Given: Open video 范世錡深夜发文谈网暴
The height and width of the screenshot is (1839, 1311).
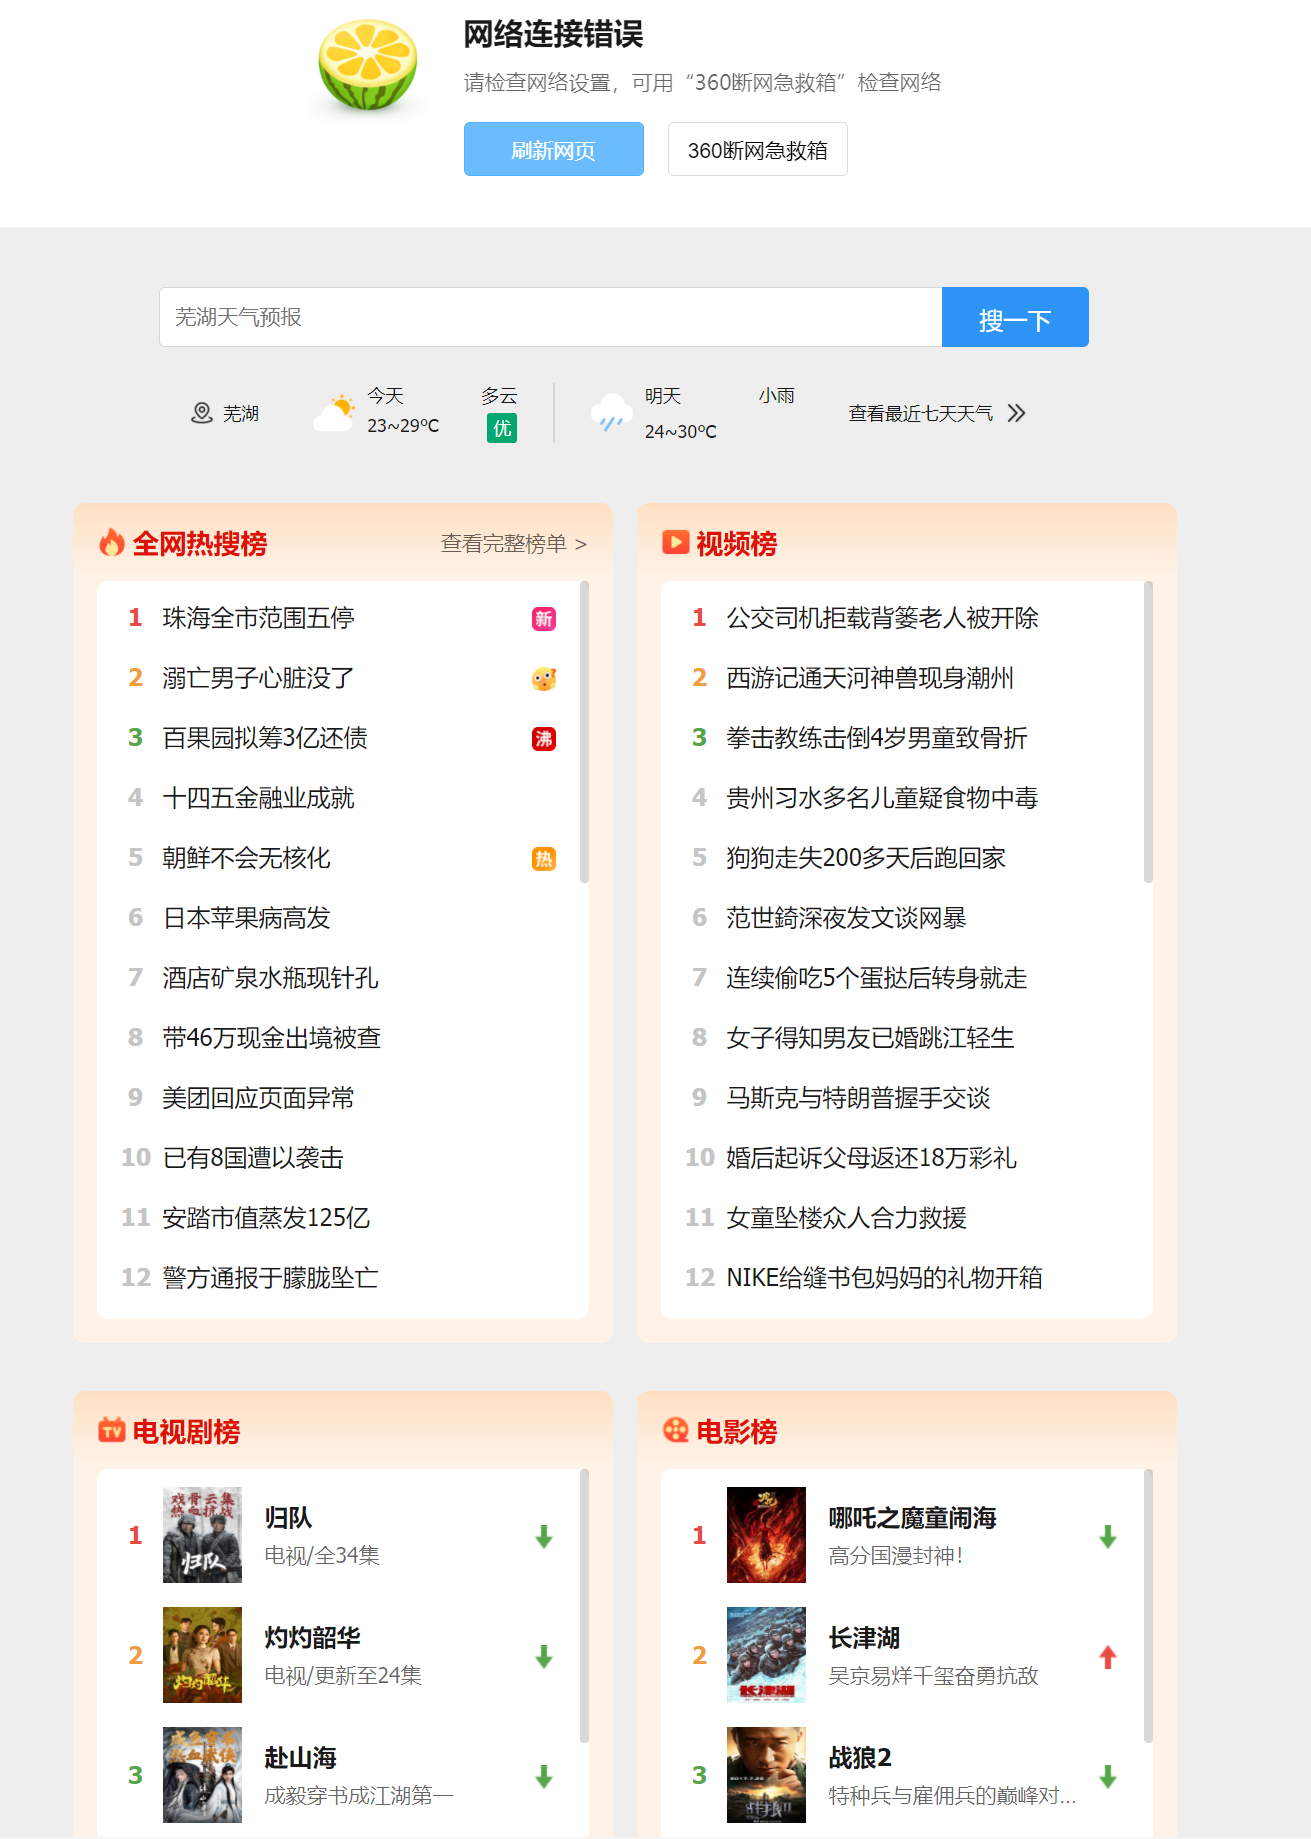Looking at the screenshot, I should 847,918.
